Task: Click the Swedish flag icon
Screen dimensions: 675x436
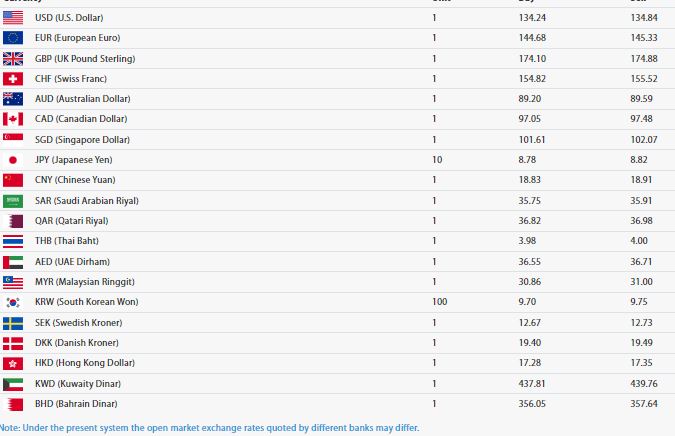Action: 13,323
